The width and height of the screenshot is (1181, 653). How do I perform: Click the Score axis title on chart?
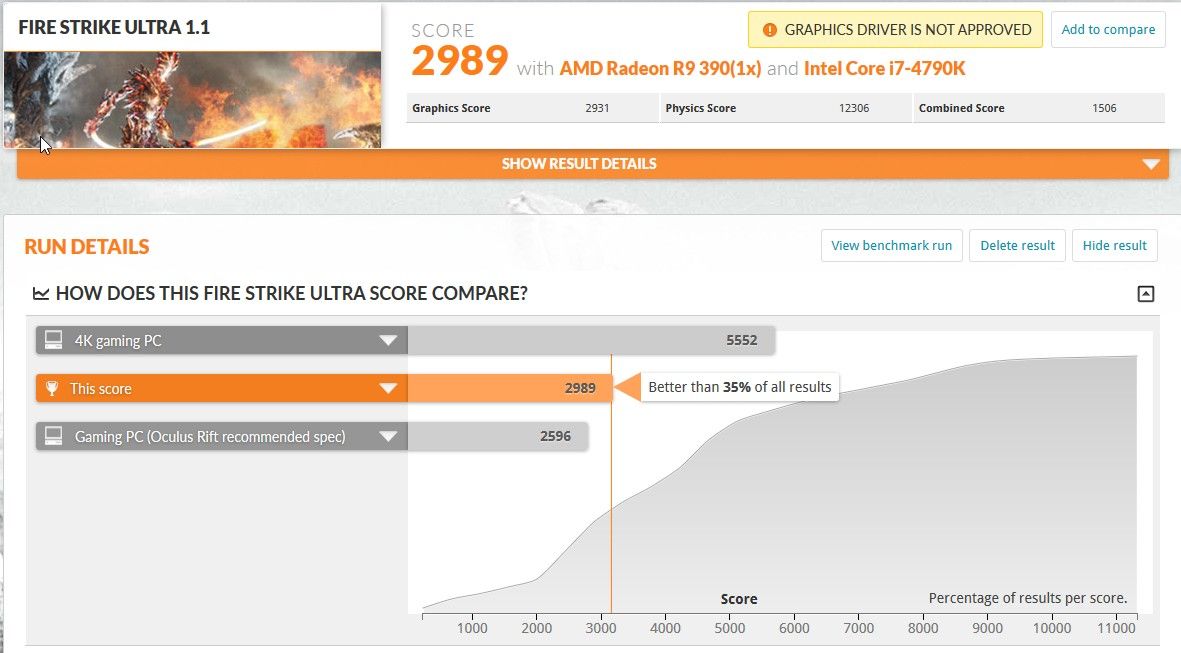[x=739, y=600]
